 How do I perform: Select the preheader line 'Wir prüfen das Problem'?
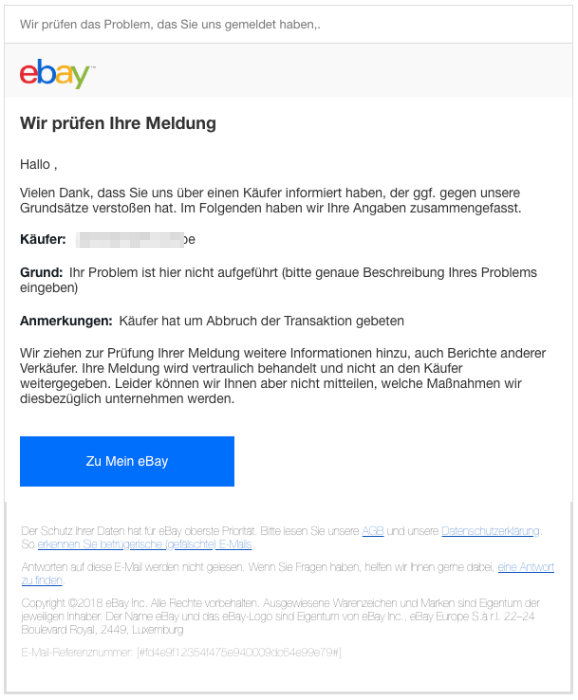coord(170,25)
